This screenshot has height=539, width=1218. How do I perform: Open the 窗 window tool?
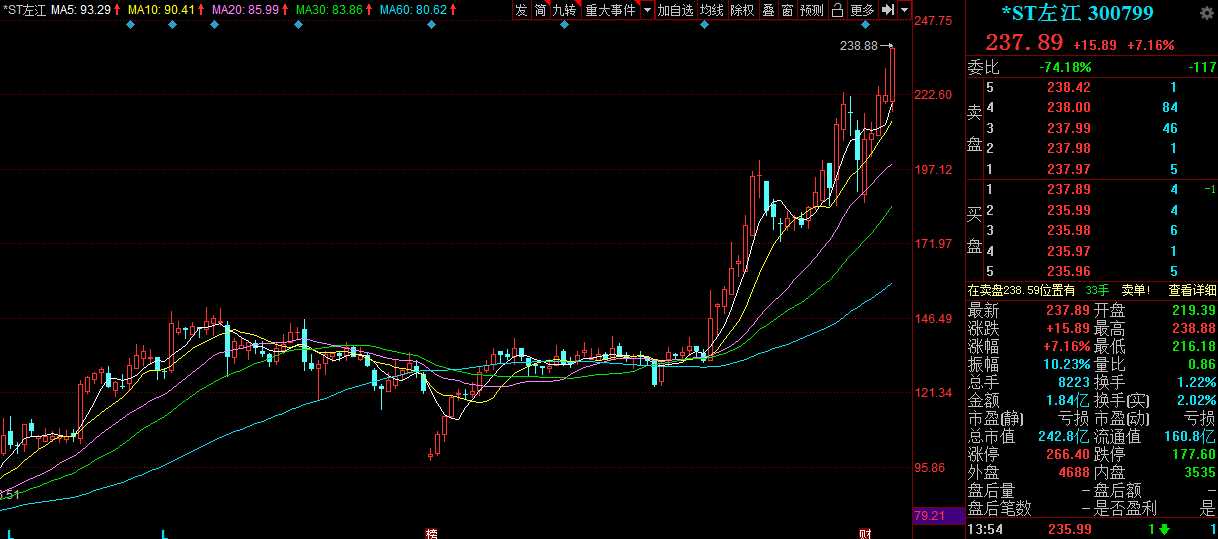pos(787,10)
